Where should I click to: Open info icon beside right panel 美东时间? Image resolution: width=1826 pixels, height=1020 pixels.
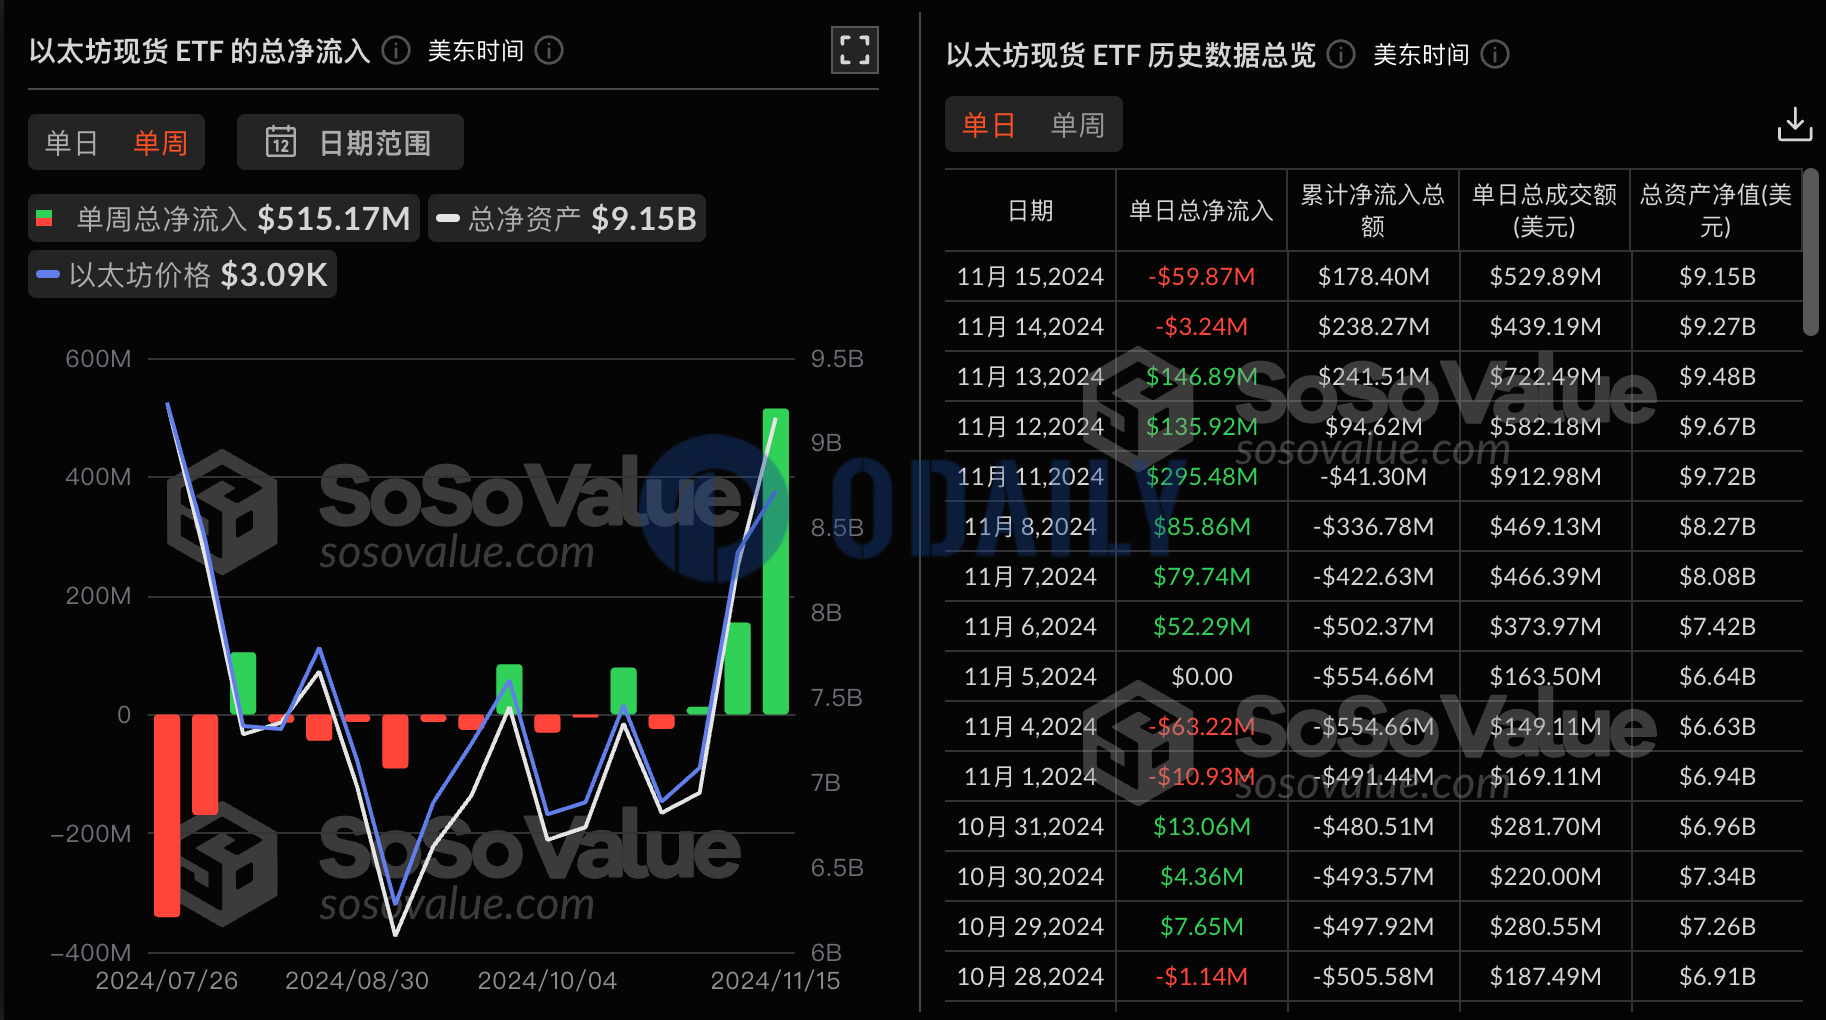click(1495, 54)
